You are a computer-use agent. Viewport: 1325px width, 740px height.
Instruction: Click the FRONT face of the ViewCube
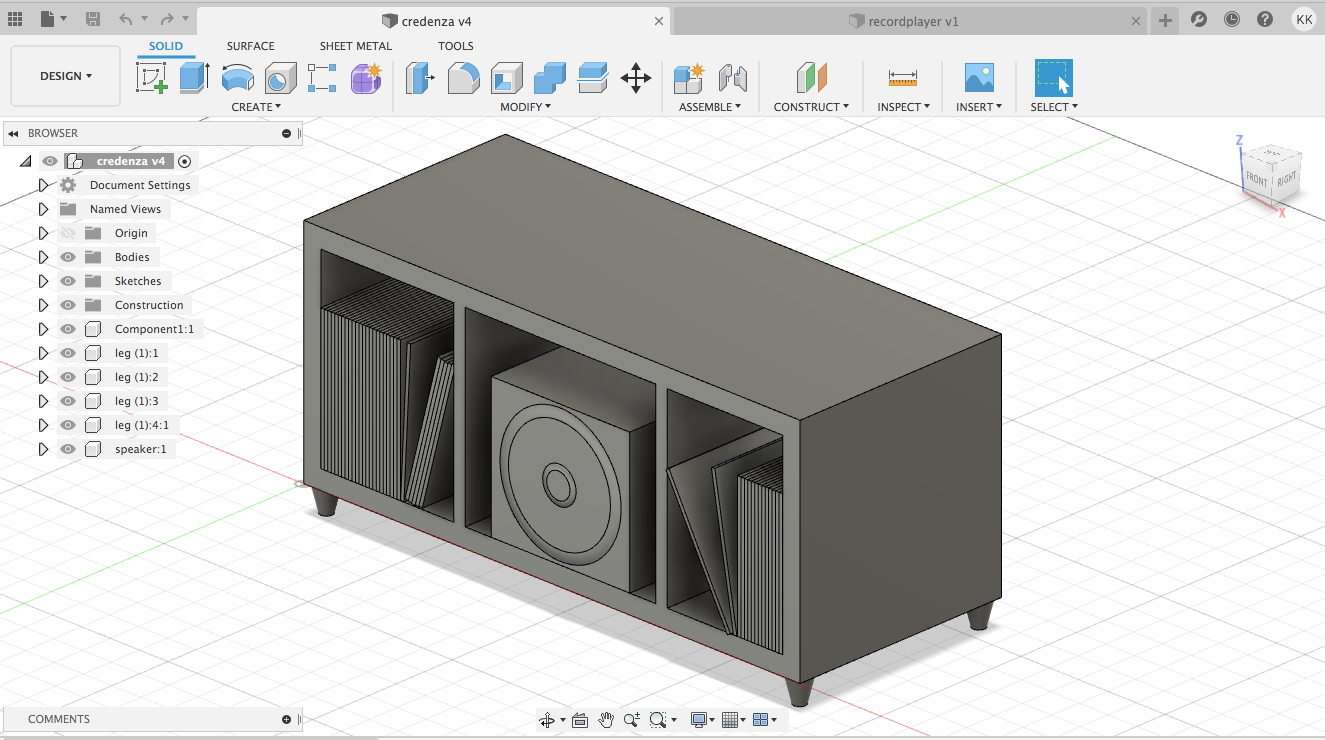click(1256, 180)
